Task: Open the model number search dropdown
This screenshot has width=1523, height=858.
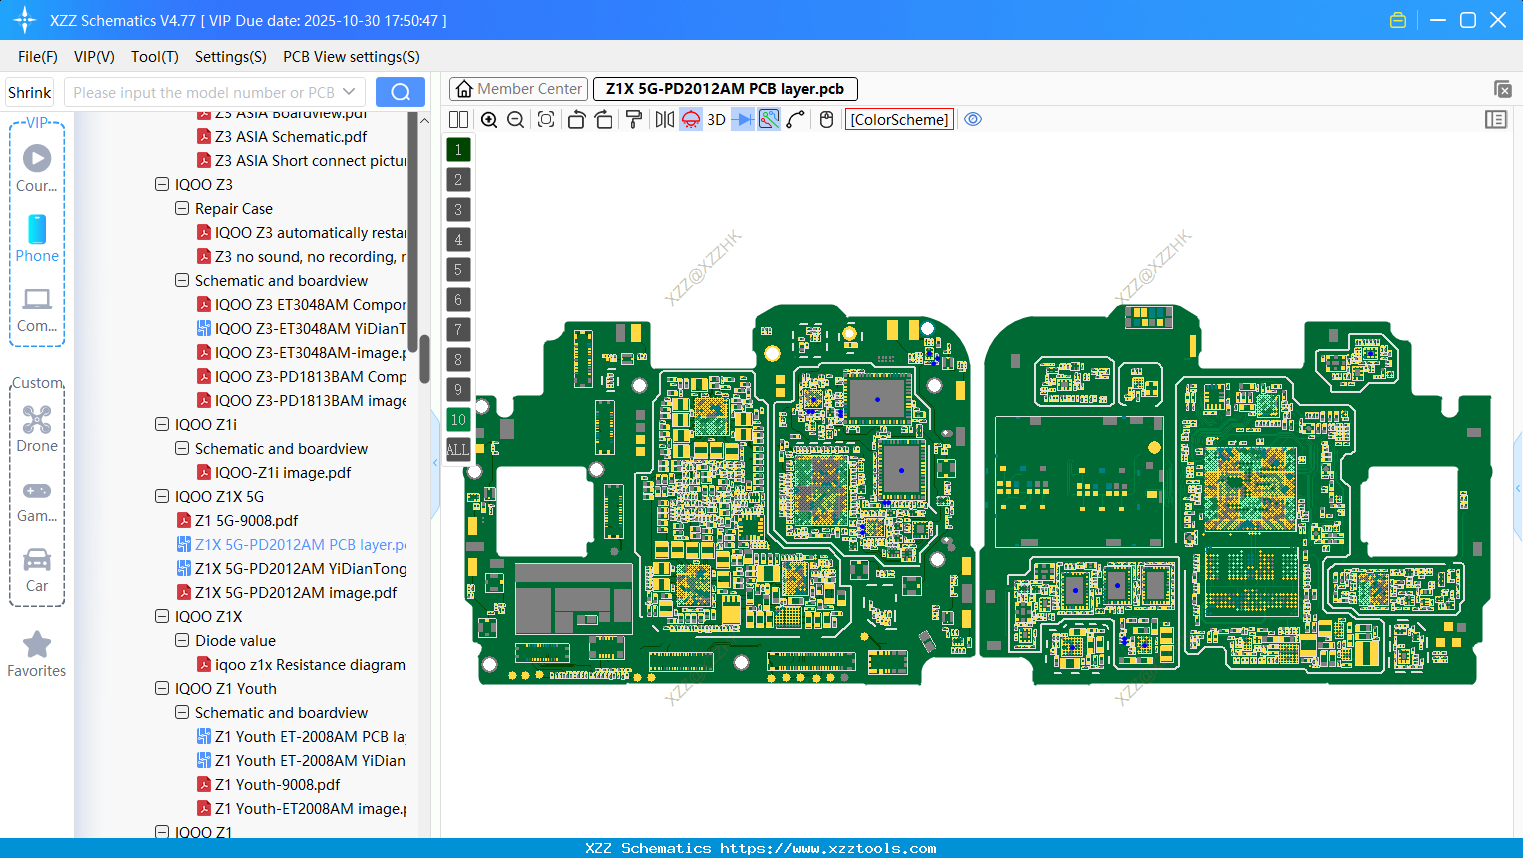Action: pyautogui.click(x=347, y=91)
